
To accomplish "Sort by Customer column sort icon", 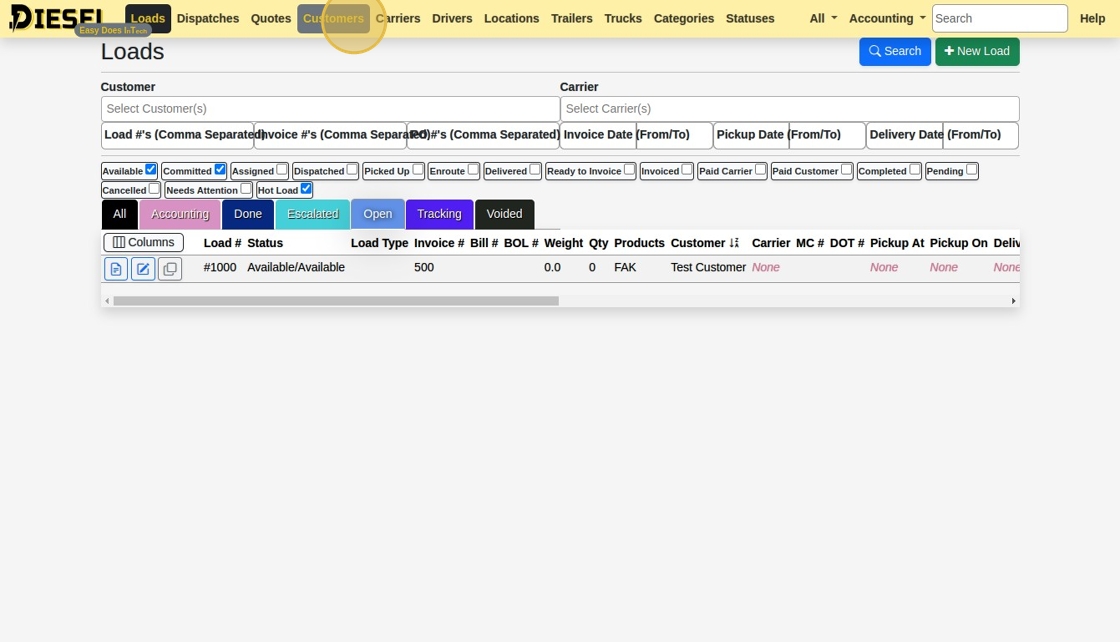I will pos(734,243).
